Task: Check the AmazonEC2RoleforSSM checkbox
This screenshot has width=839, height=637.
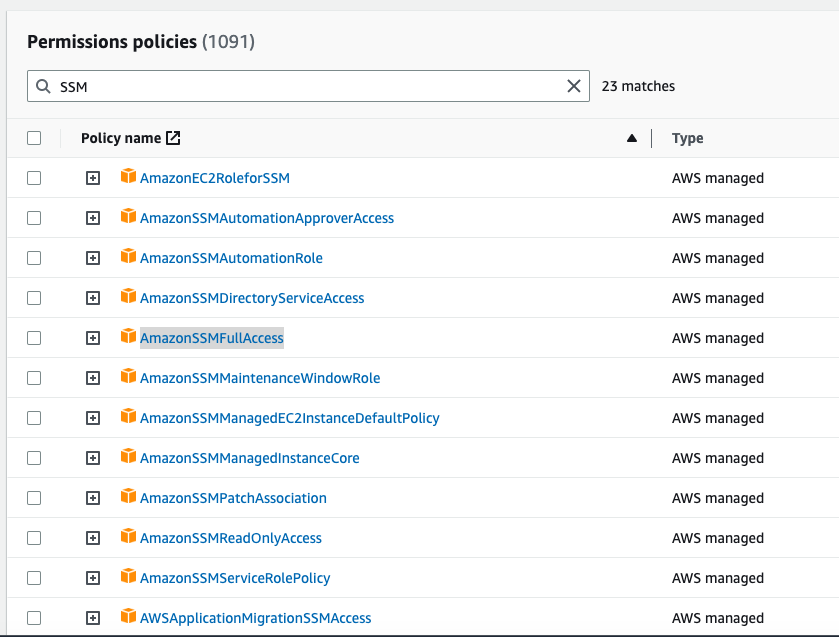Action: coord(34,178)
